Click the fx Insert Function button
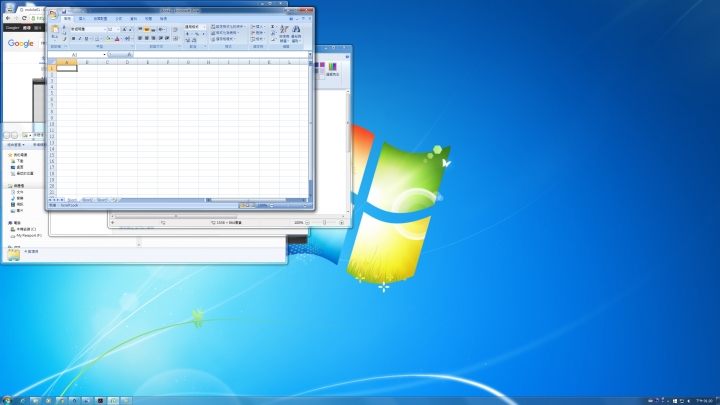 point(129,54)
